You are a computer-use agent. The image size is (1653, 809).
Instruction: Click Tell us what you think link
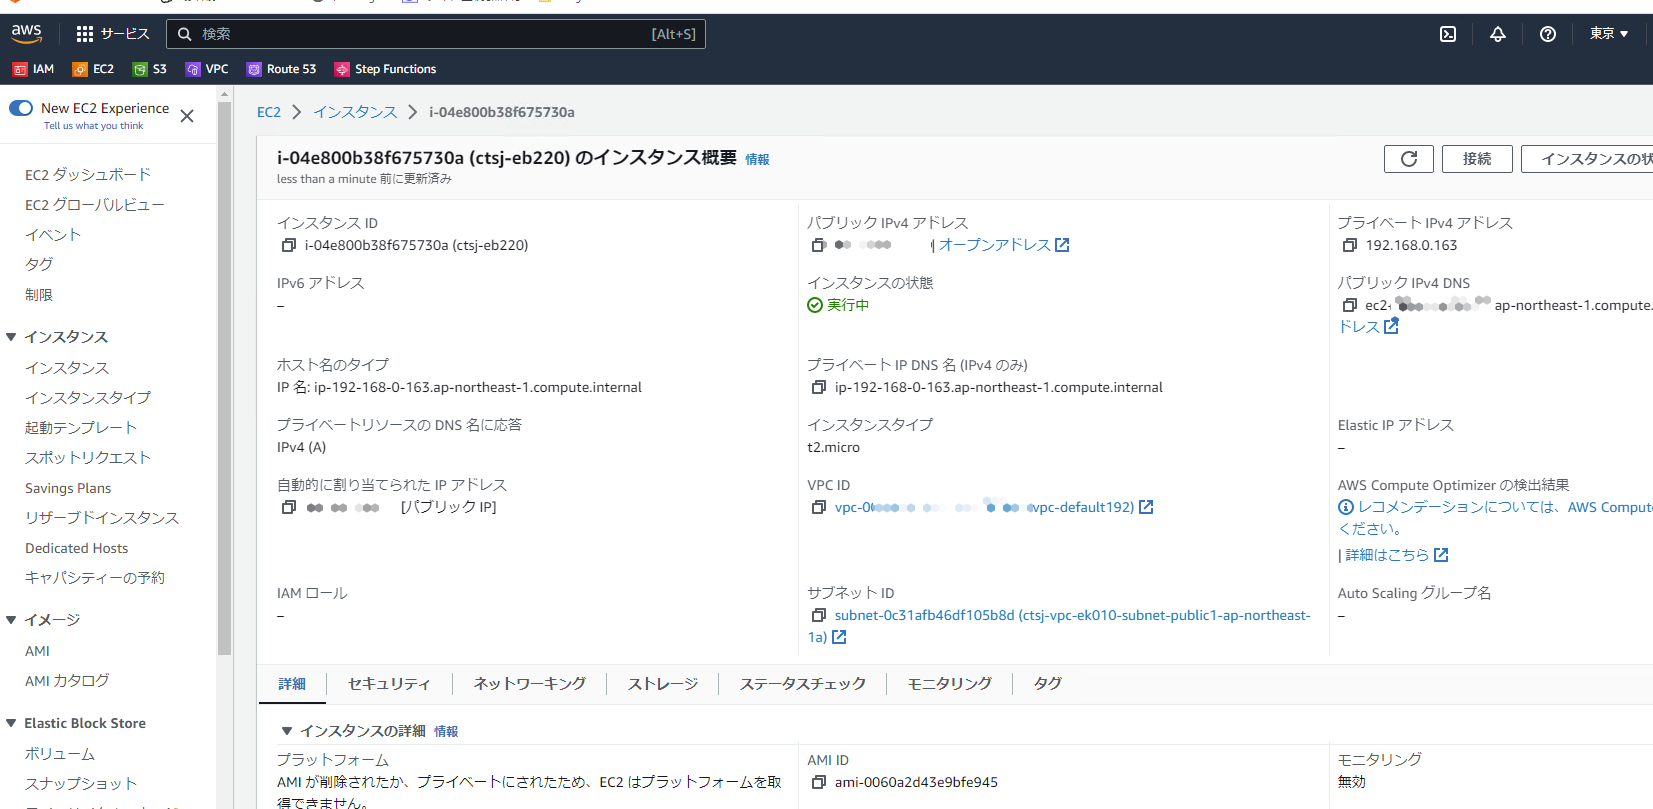click(x=93, y=126)
